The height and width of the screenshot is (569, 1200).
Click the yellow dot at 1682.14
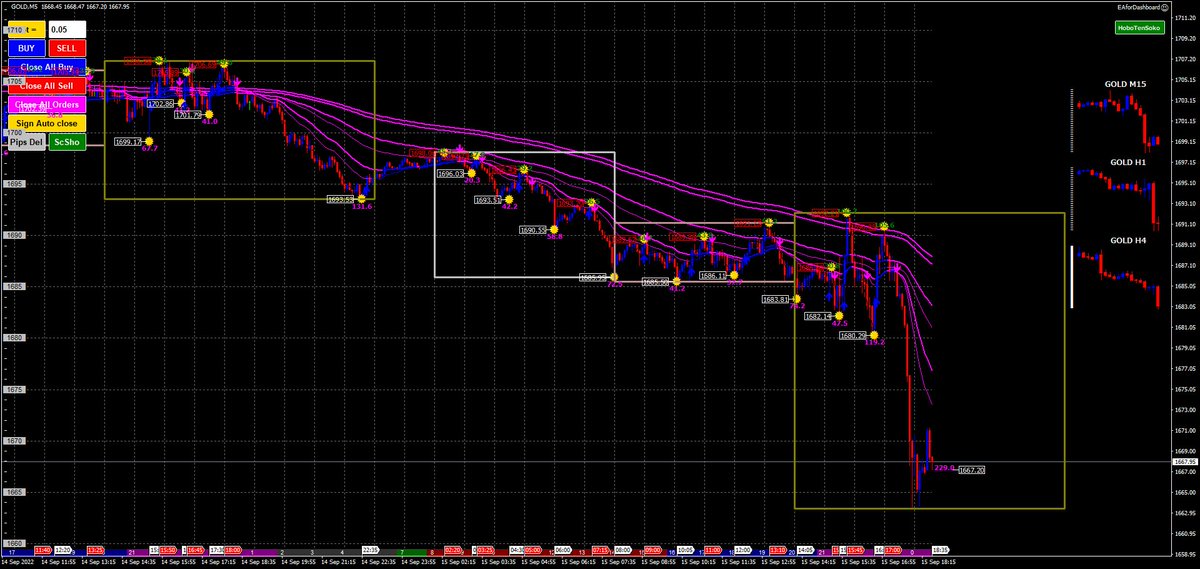pos(838,315)
